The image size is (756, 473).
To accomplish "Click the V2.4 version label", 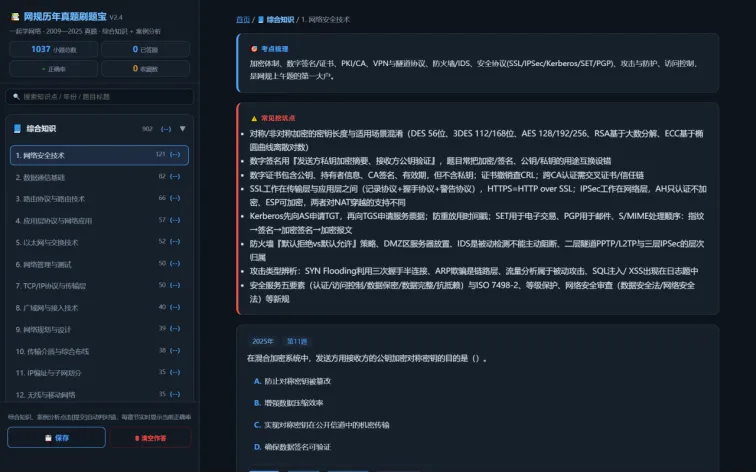I will (116, 17).
